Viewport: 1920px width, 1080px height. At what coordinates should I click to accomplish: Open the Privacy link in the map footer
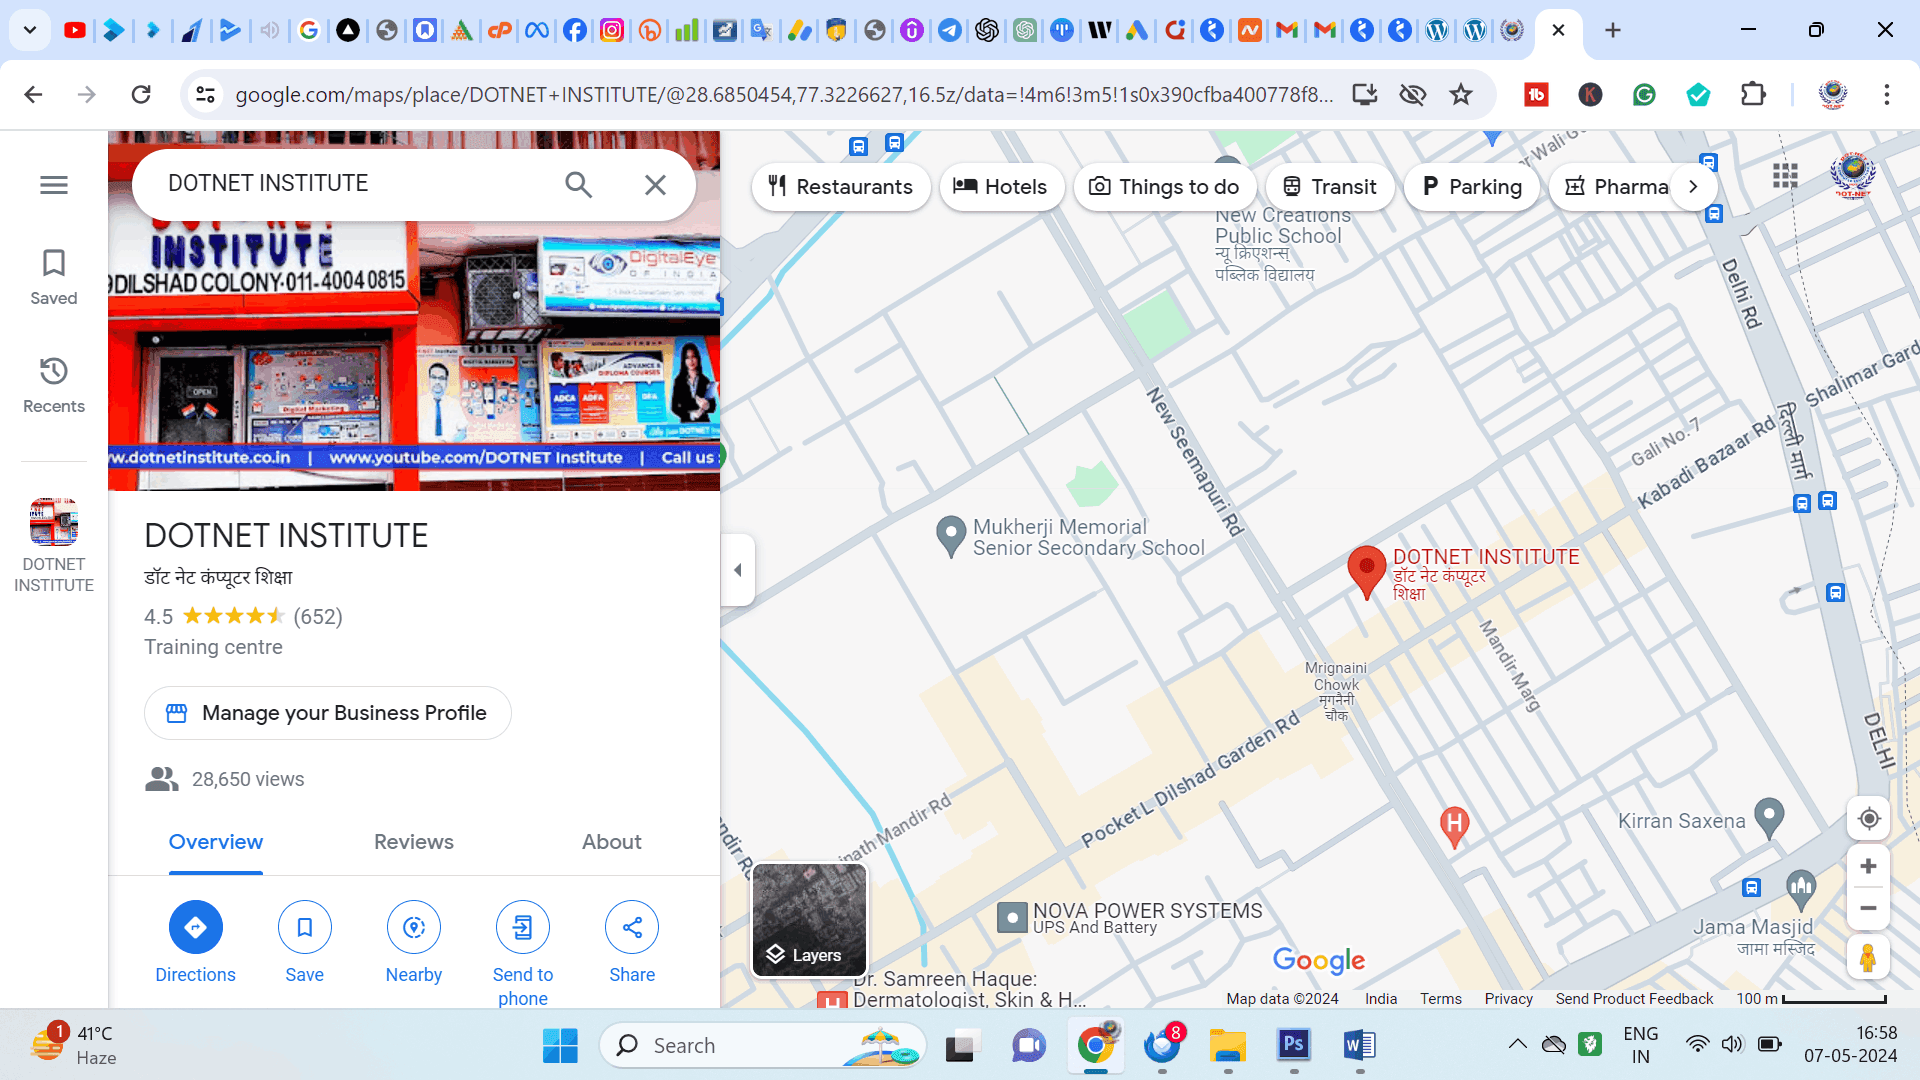[x=1508, y=999]
